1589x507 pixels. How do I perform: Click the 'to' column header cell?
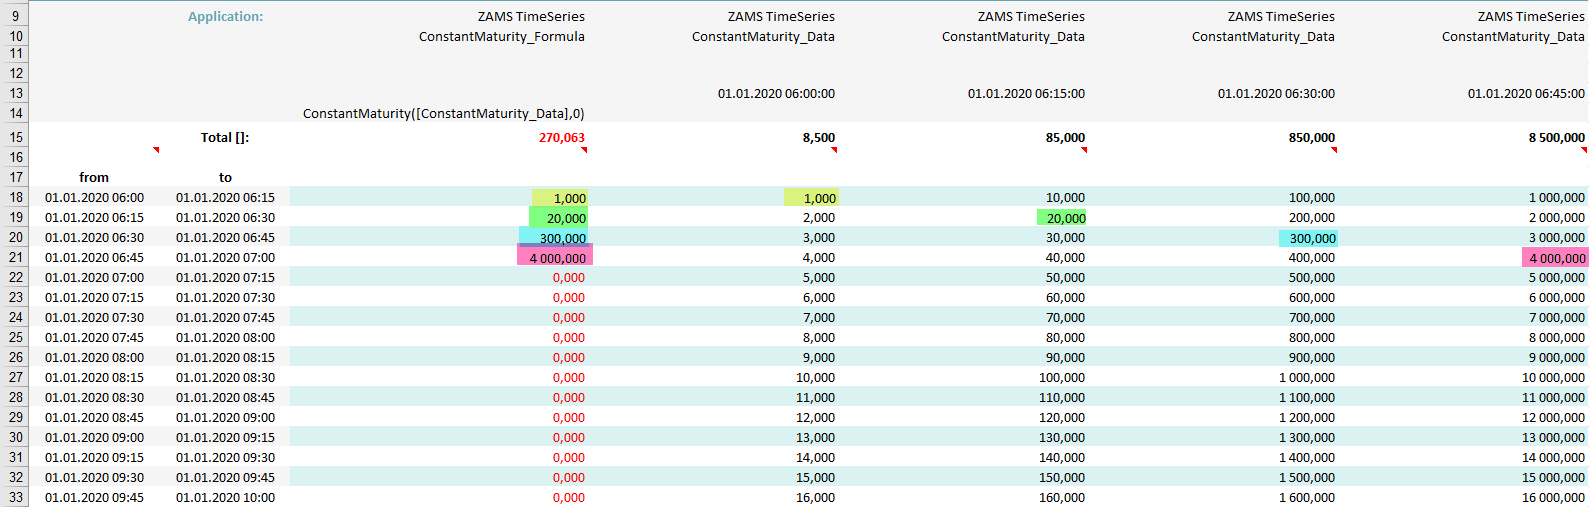pyautogui.click(x=225, y=178)
